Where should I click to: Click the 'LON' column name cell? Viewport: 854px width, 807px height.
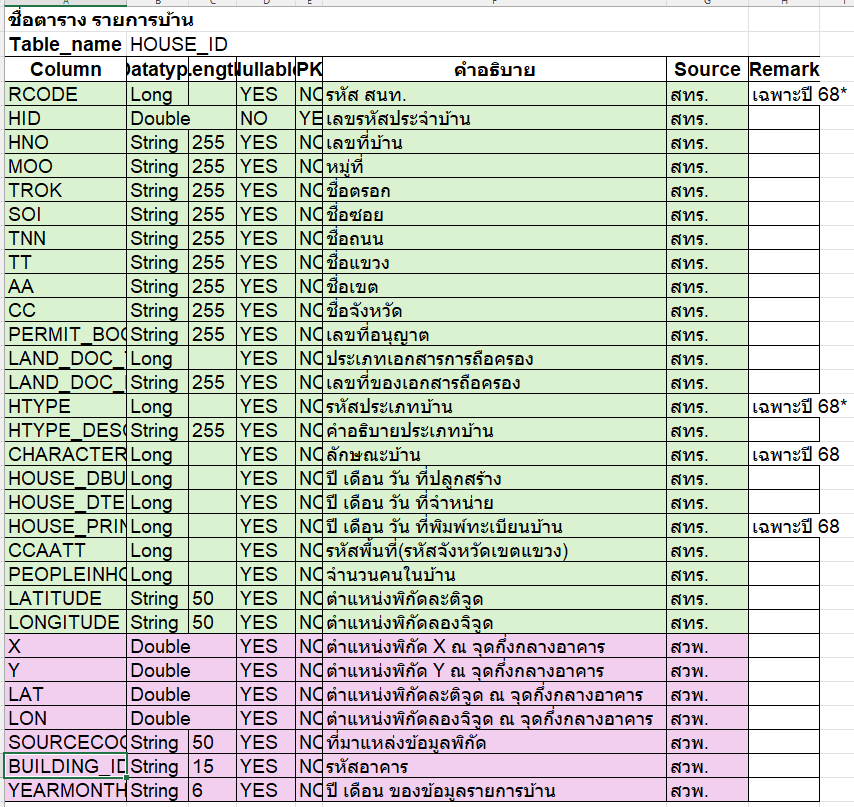click(x=65, y=718)
